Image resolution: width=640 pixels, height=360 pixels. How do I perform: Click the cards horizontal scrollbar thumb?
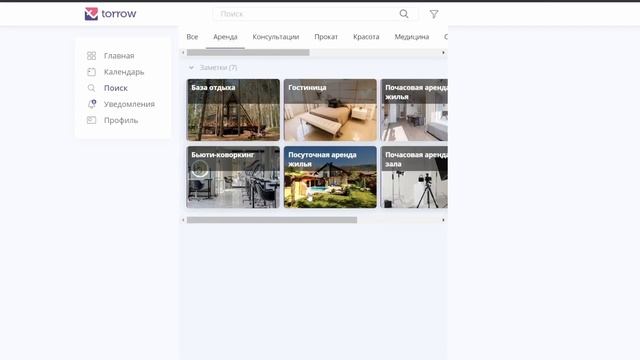click(x=272, y=220)
